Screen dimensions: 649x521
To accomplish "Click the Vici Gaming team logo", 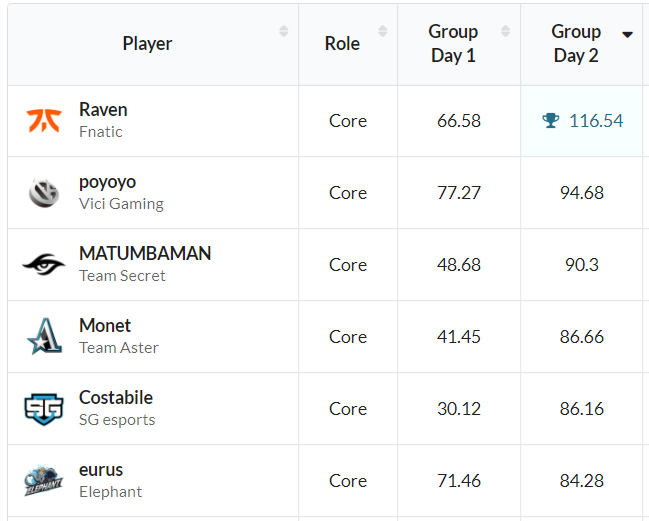I will click(44, 193).
